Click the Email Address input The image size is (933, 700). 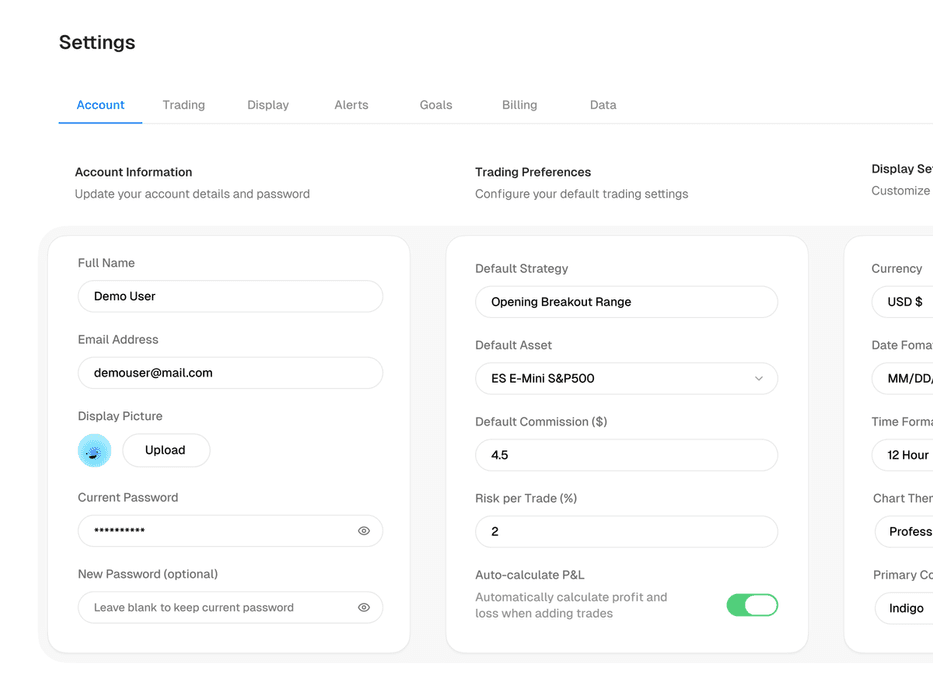(230, 373)
